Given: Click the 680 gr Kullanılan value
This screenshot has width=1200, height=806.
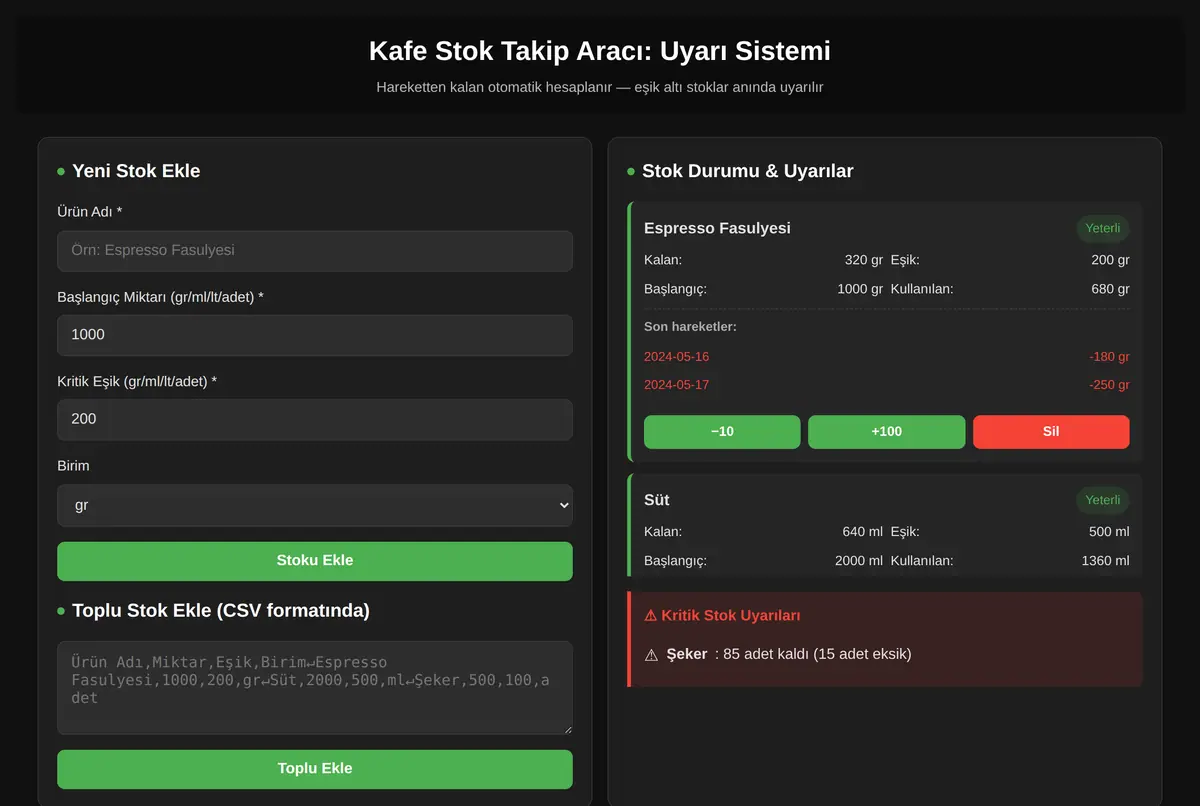Looking at the screenshot, I should click(1110, 289).
